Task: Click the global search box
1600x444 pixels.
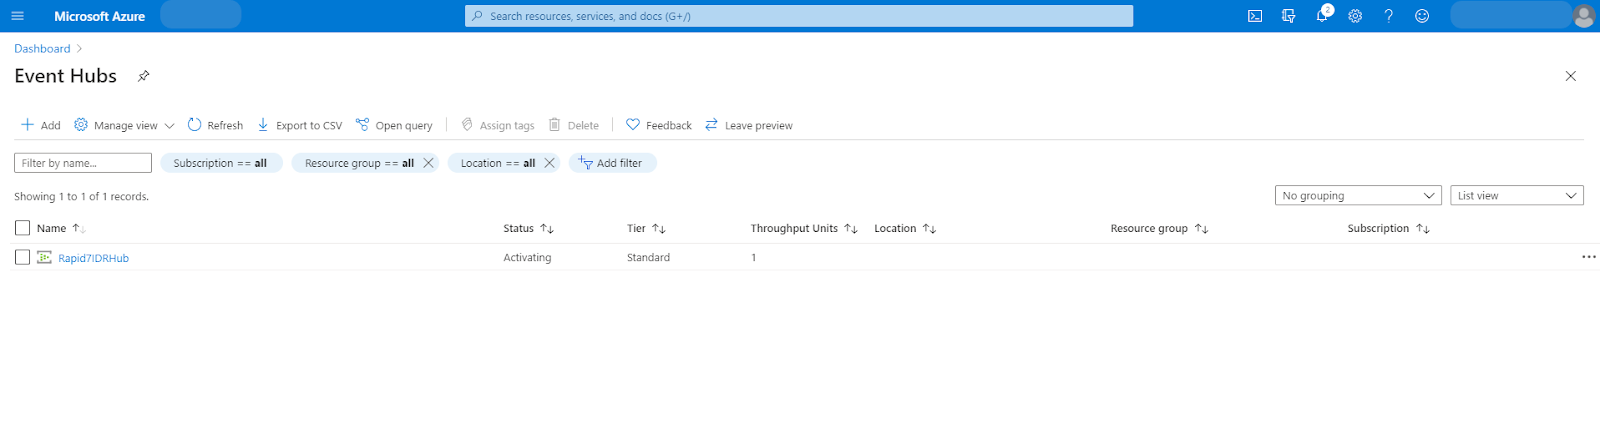Action: [x=799, y=16]
